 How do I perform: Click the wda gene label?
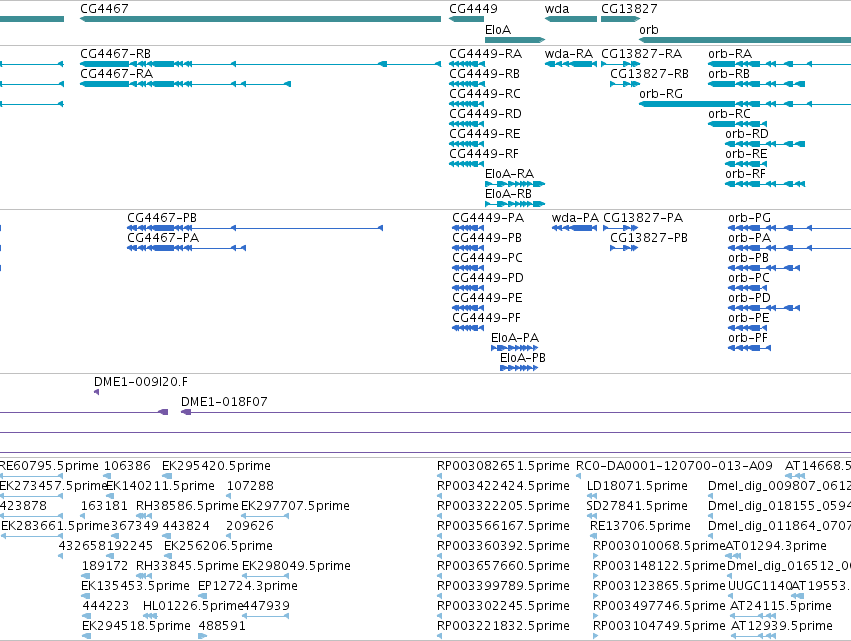557,9
